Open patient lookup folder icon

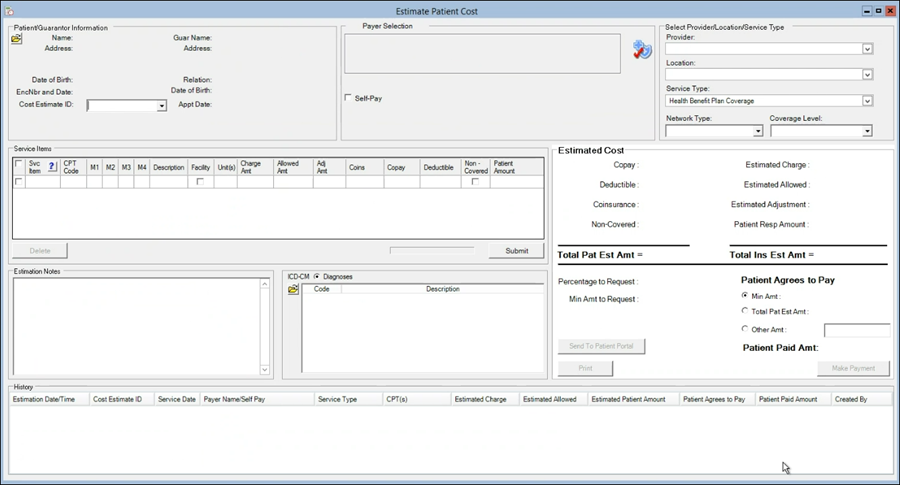pos(16,39)
